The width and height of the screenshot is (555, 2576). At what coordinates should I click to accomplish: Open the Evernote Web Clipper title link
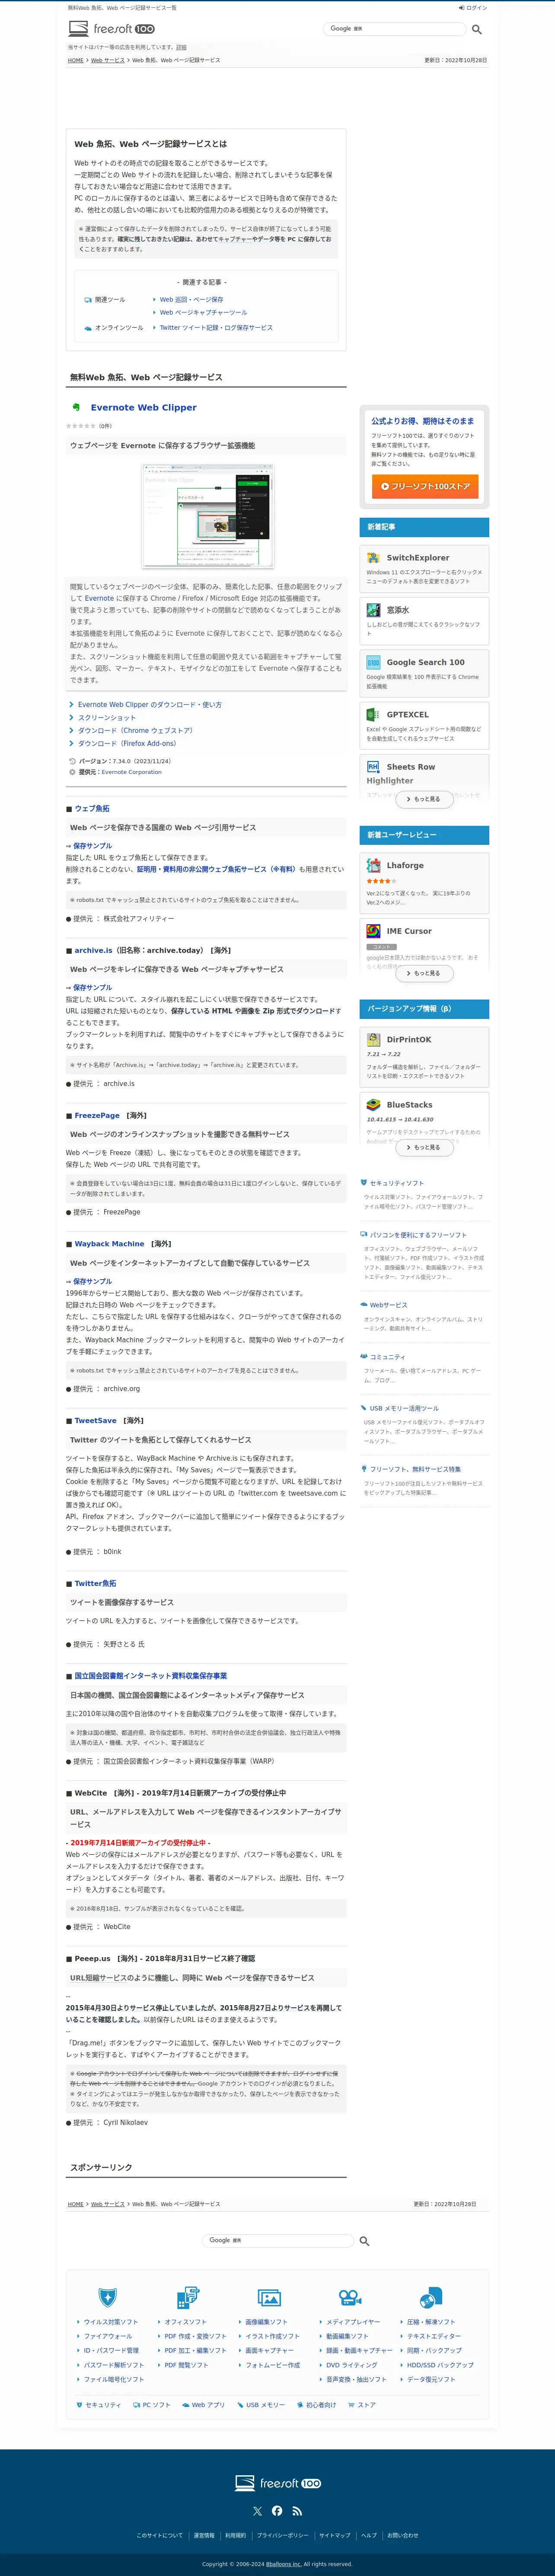point(143,408)
